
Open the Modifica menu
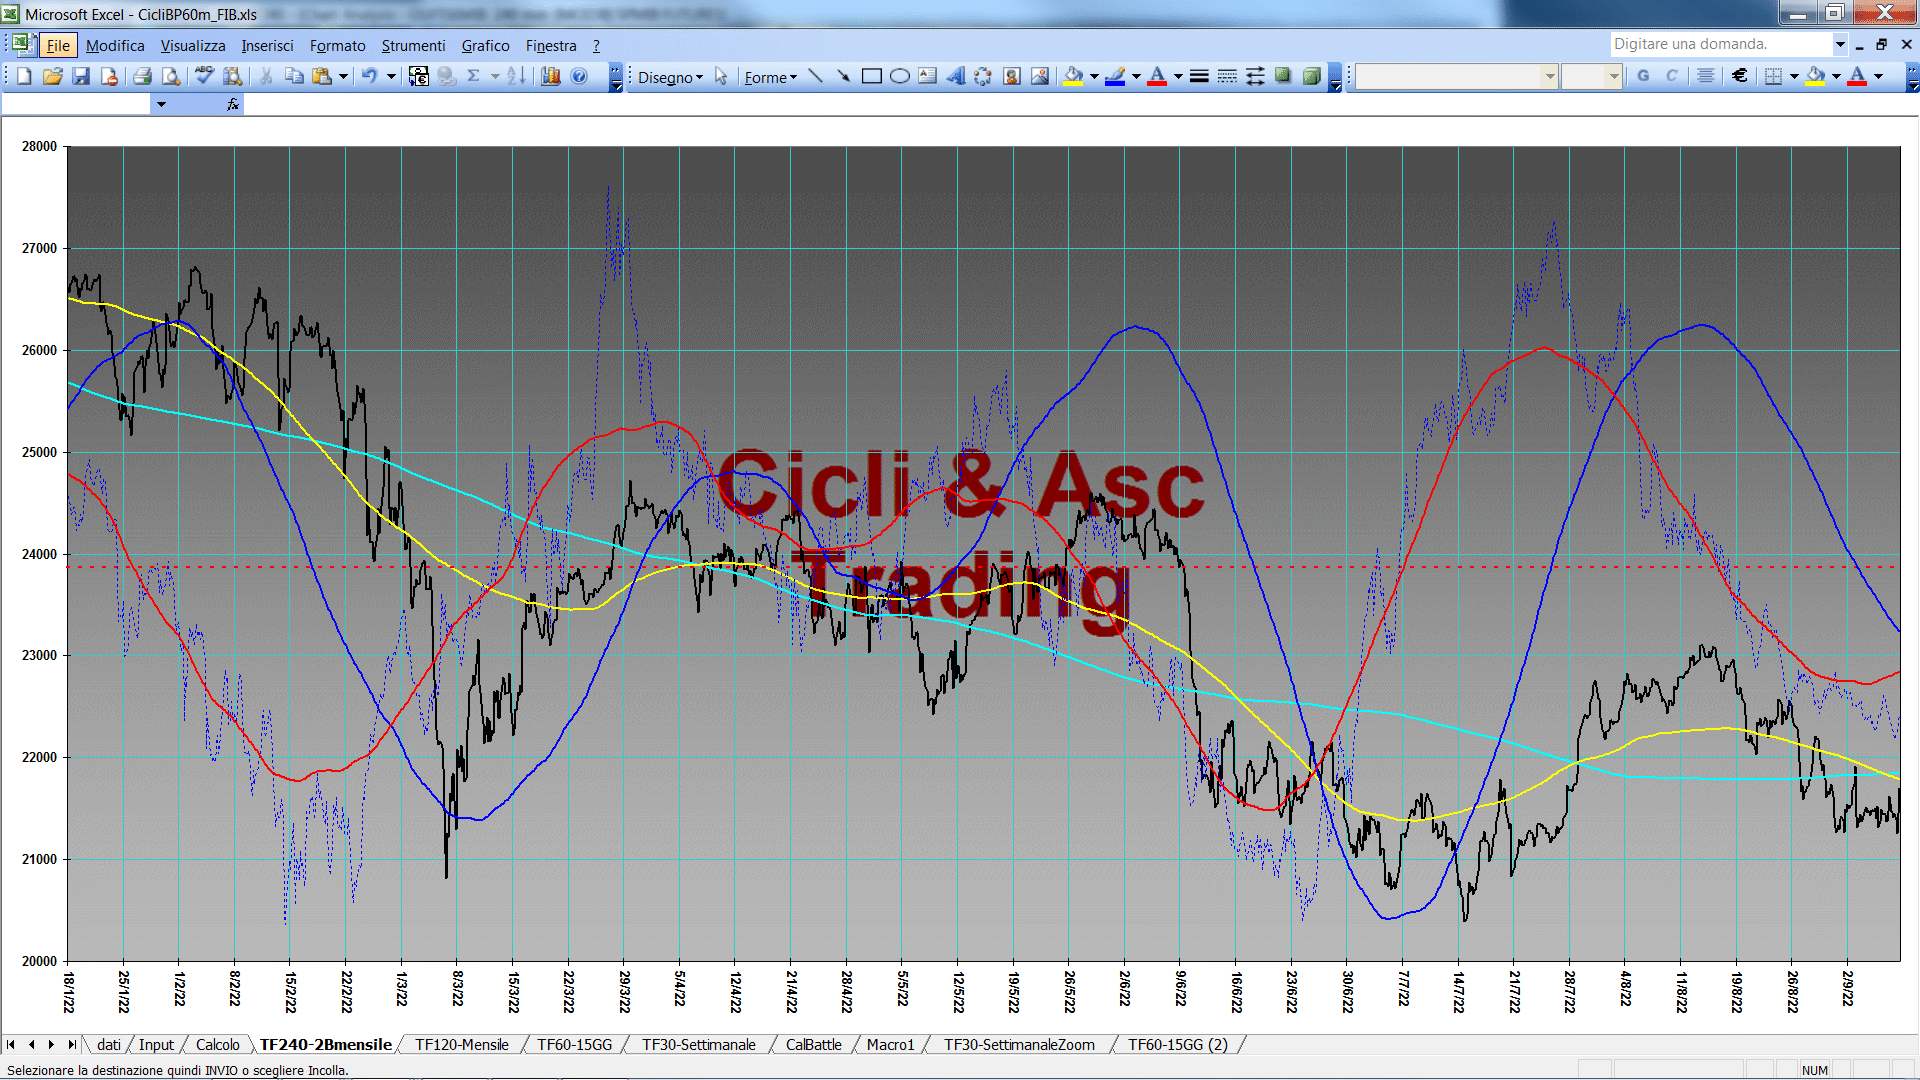pos(115,46)
